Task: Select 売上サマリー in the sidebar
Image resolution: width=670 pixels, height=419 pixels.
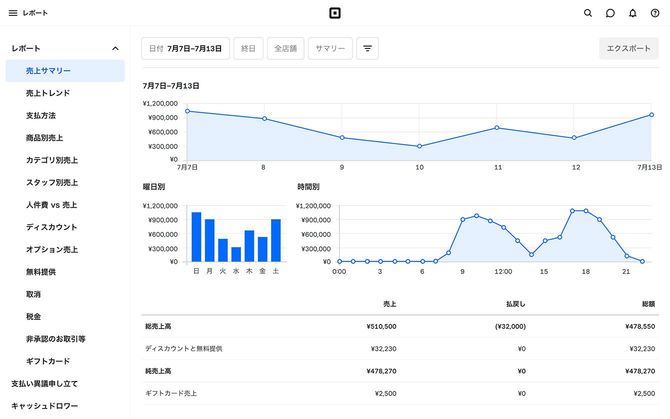Action: tap(65, 71)
